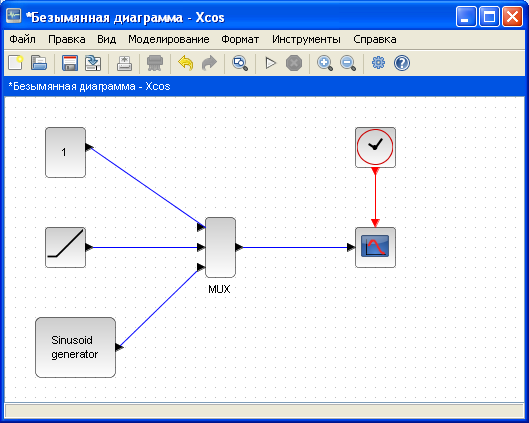Screen dimensions: 529x423
Task: Select the Sinusoid generator block
Action: pyautogui.click(x=76, y=347)
